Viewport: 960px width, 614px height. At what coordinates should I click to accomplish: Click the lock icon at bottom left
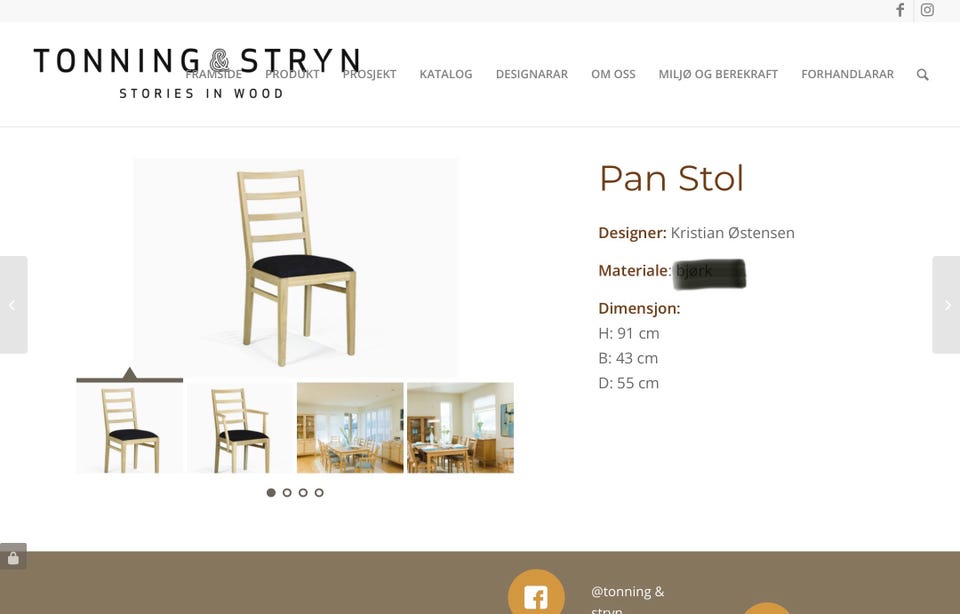pyautogui.click(x=13, y=557)
